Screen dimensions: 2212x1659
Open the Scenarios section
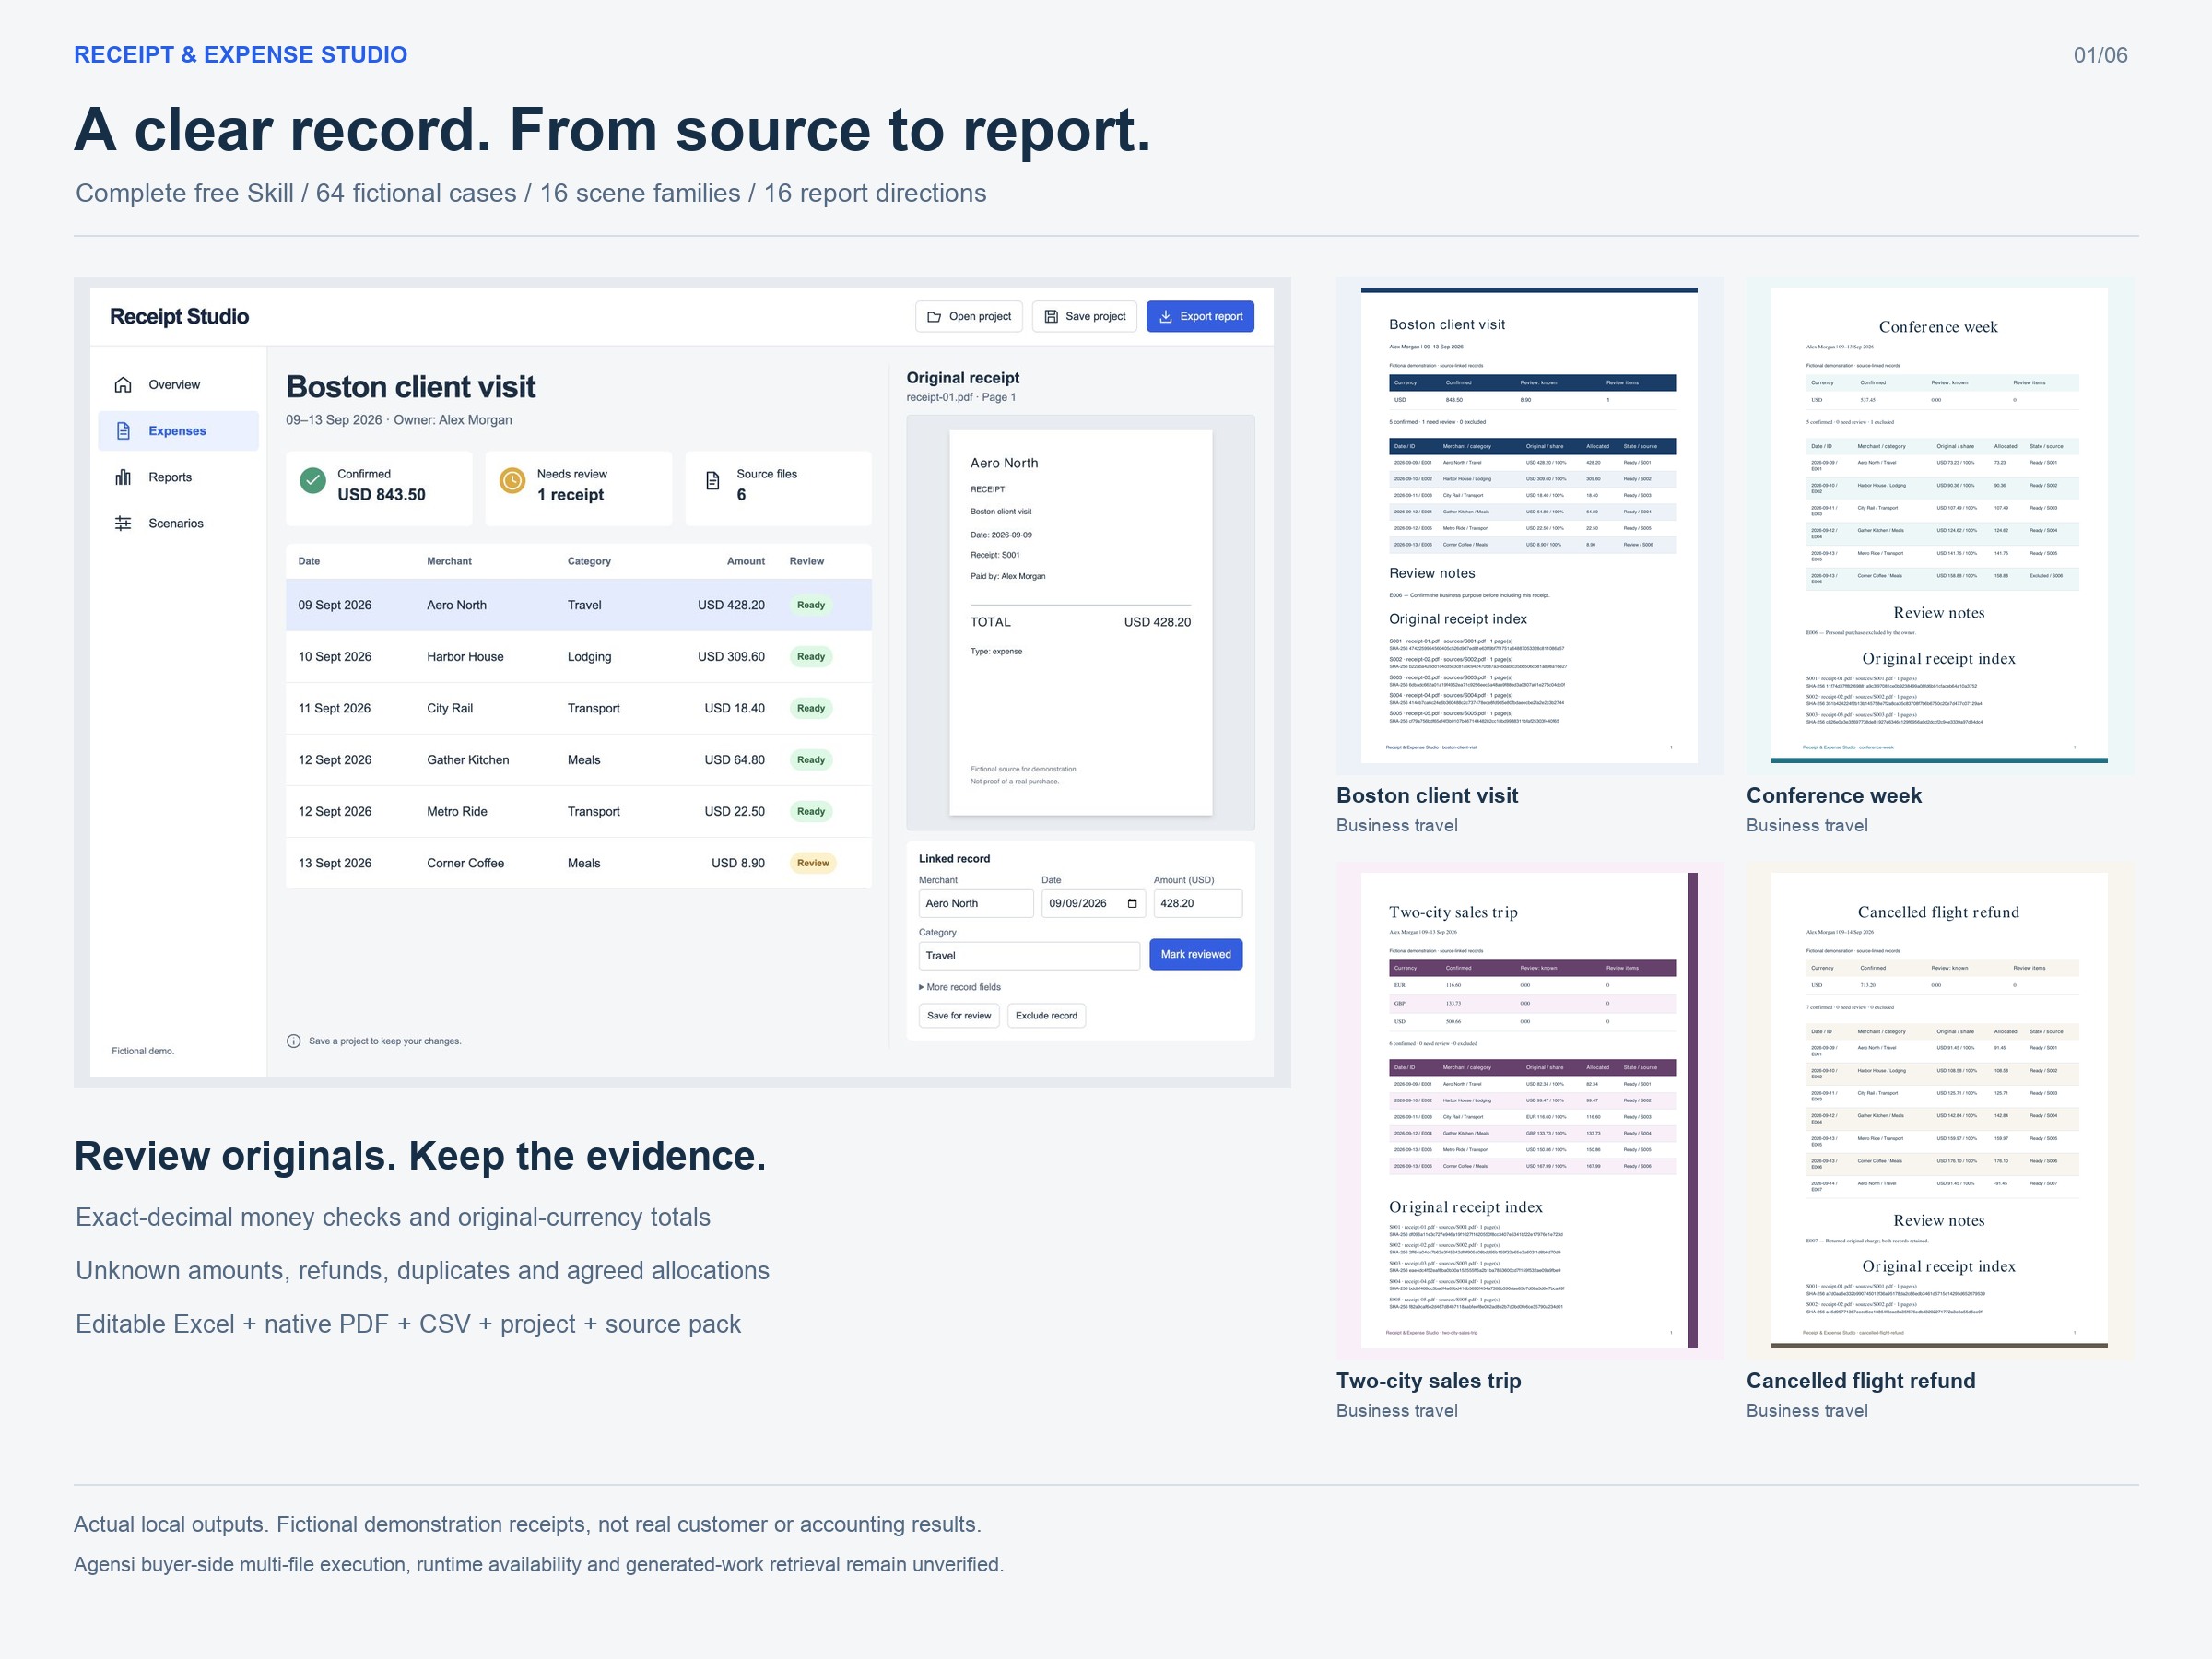[x=178, y=523]
